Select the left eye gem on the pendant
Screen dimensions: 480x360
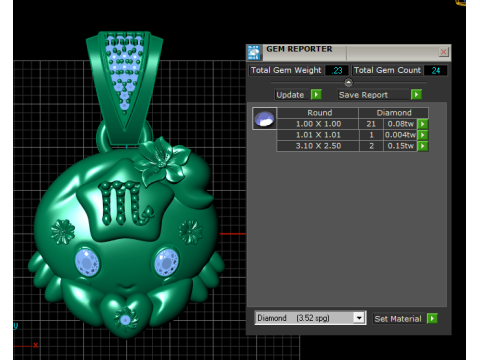(87, 262)
